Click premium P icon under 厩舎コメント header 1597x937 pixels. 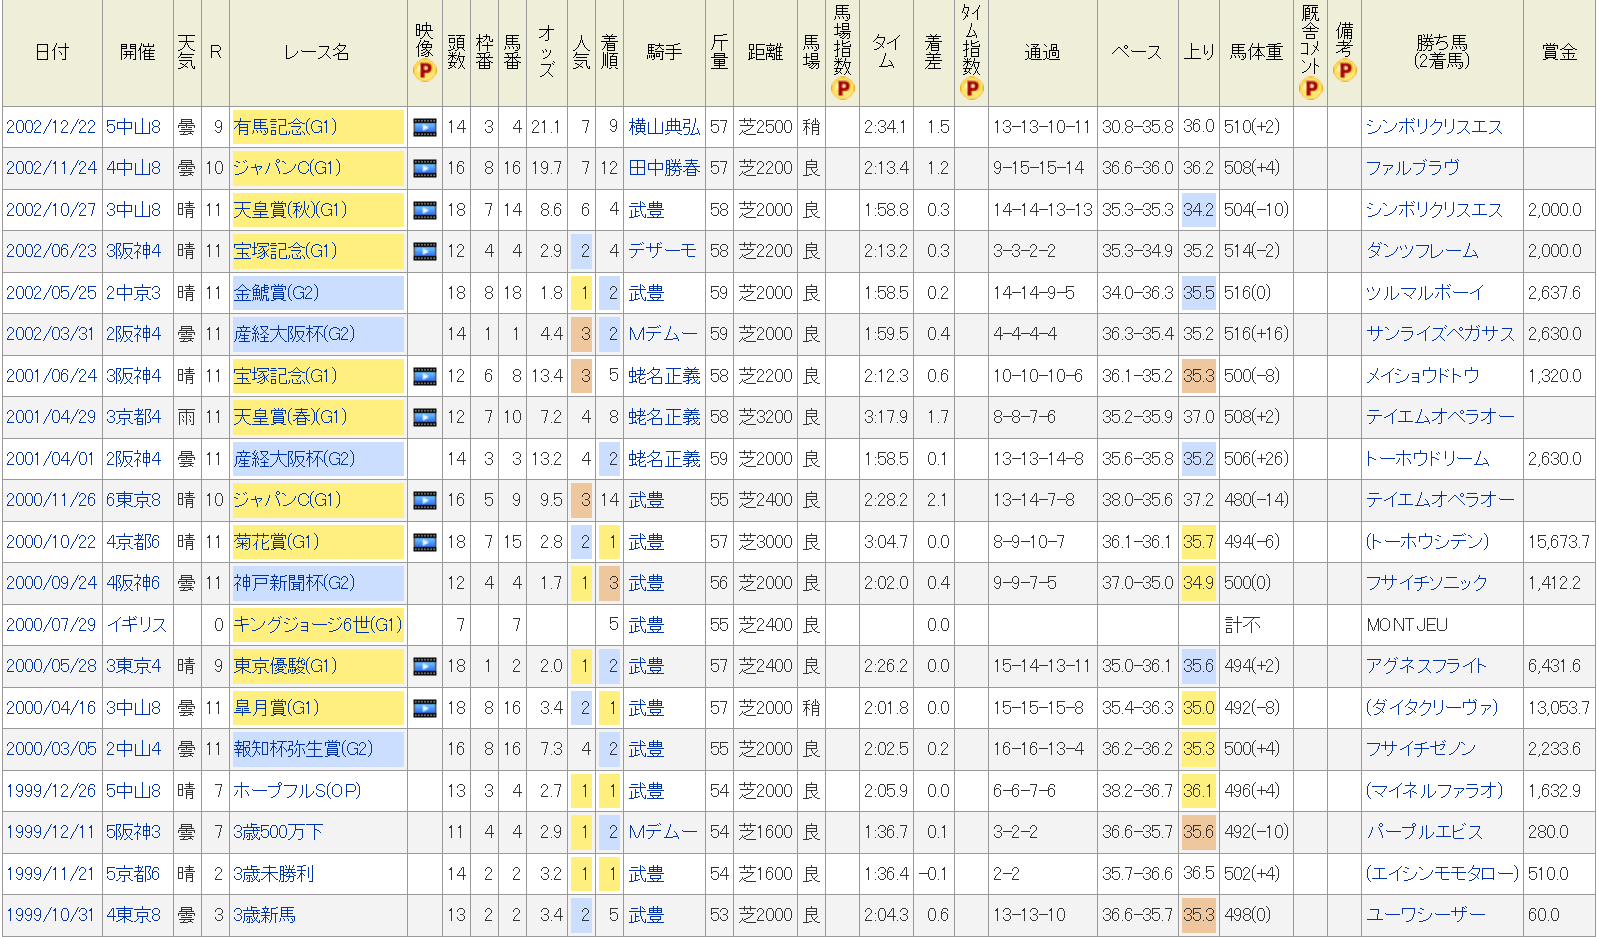tap(1310, 88)
